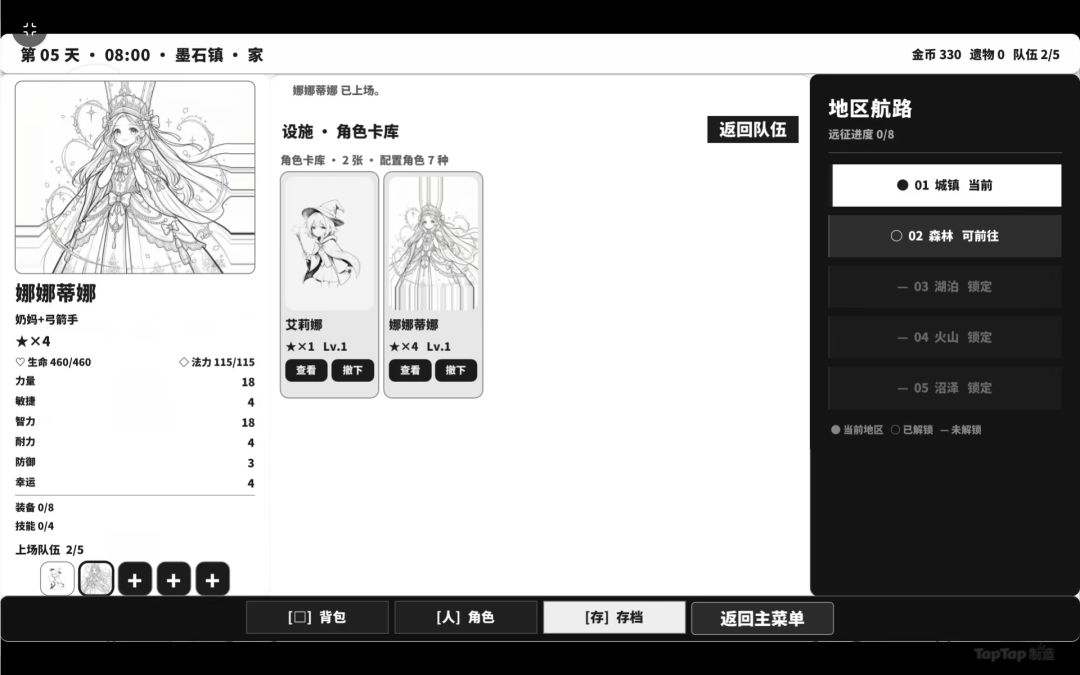Click 返回队伍 button

click(x=753, y=129)
